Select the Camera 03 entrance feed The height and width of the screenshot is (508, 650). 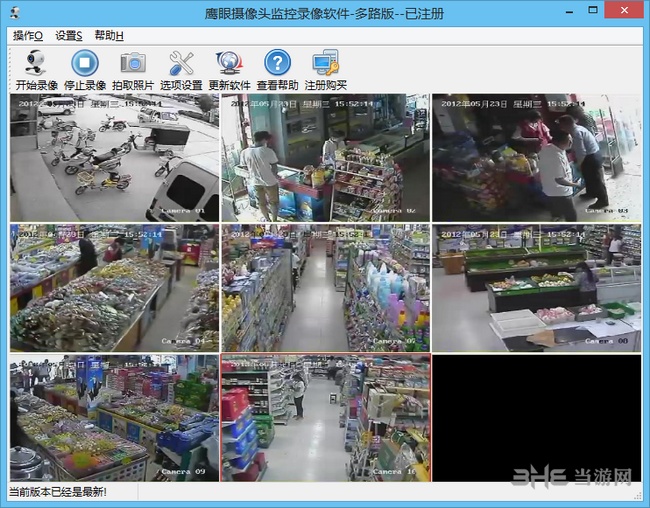[x=537, y=158]
